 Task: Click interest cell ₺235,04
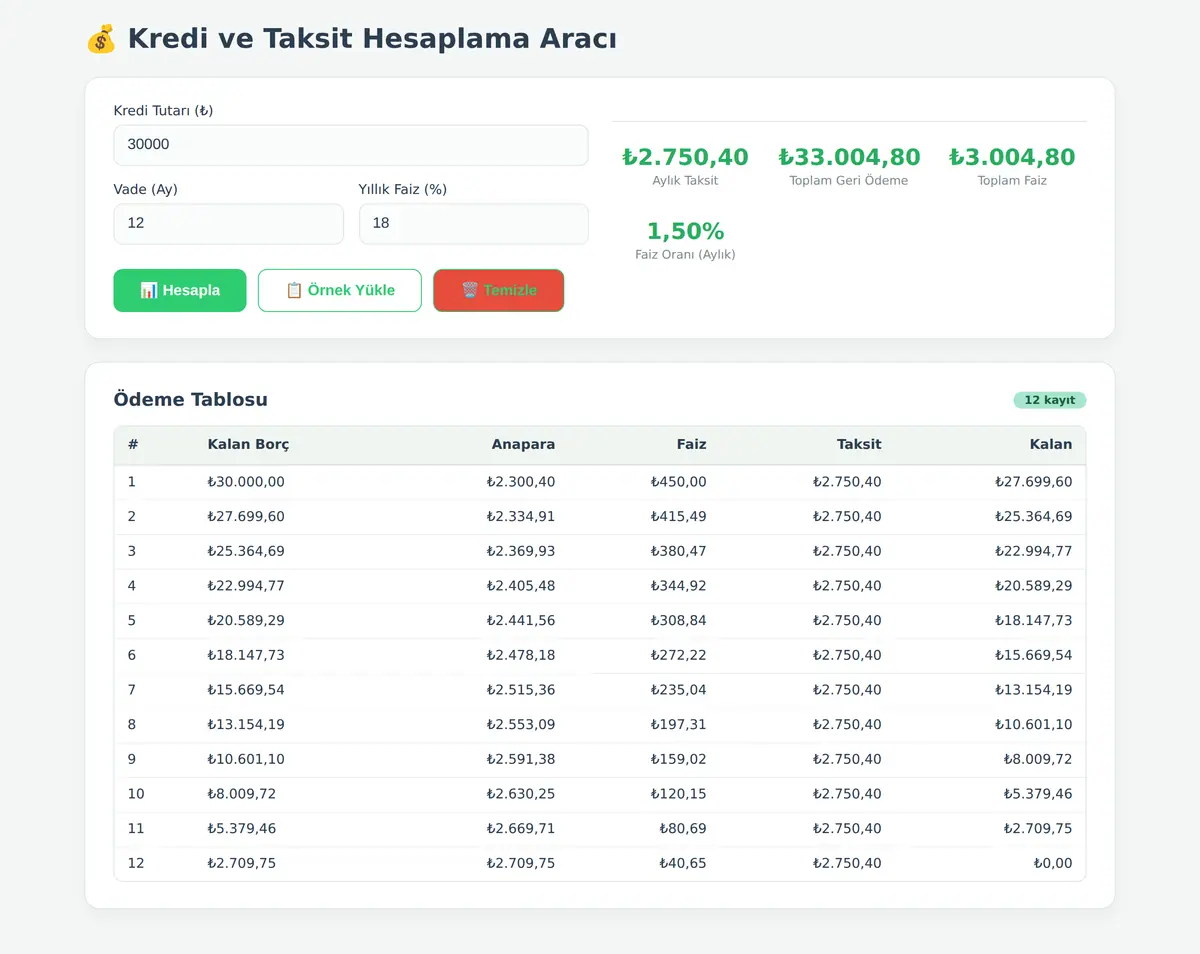[x=679, y=690]
